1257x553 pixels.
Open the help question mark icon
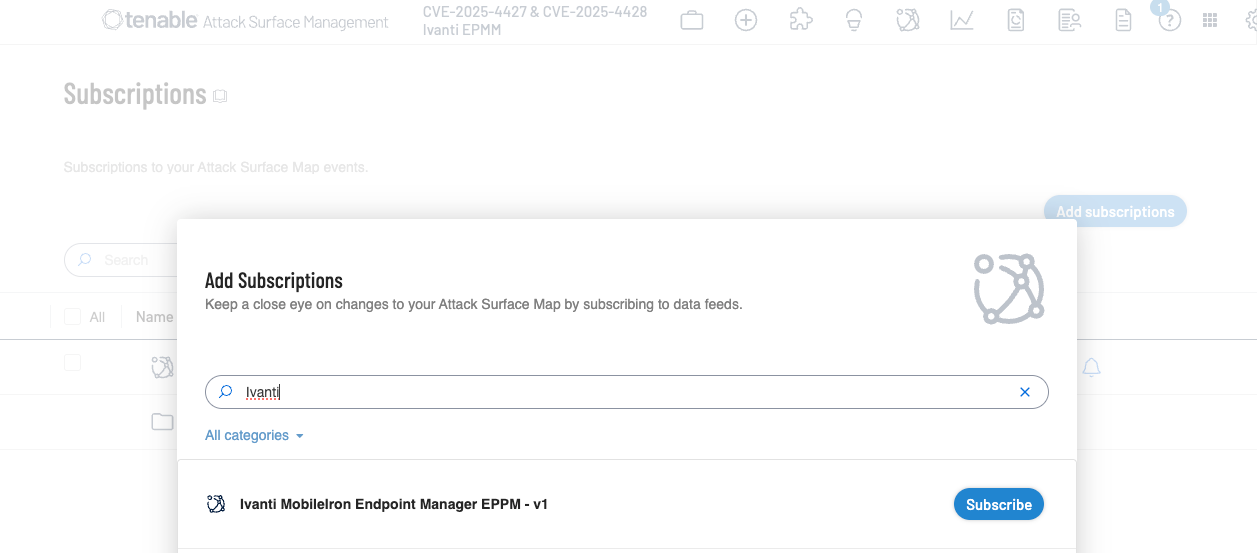[1170, 22]
